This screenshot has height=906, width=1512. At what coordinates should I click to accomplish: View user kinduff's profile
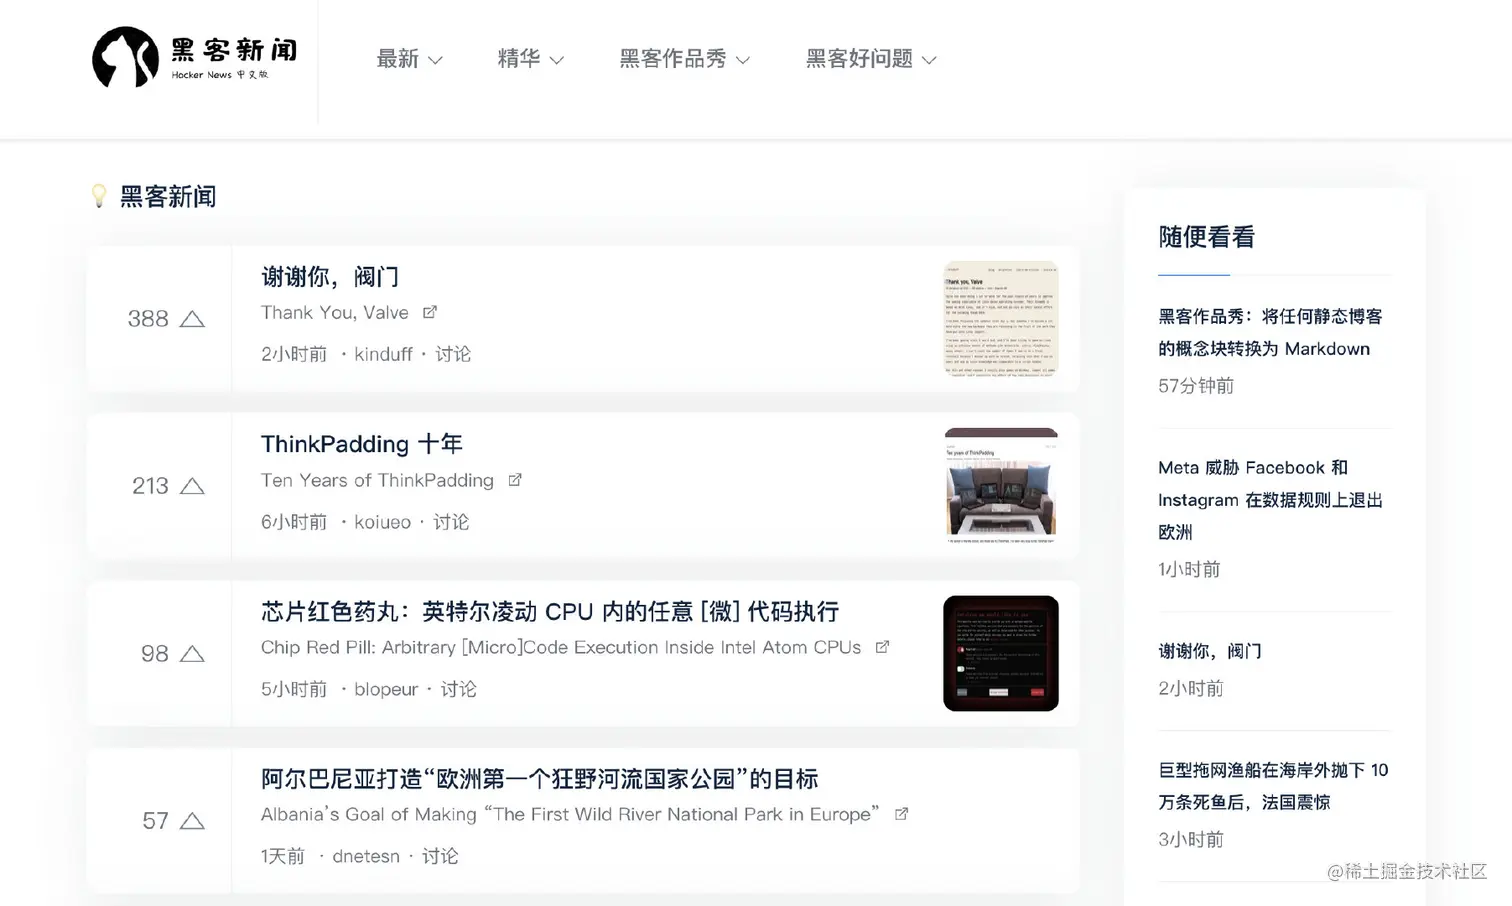tap(383, 354)
